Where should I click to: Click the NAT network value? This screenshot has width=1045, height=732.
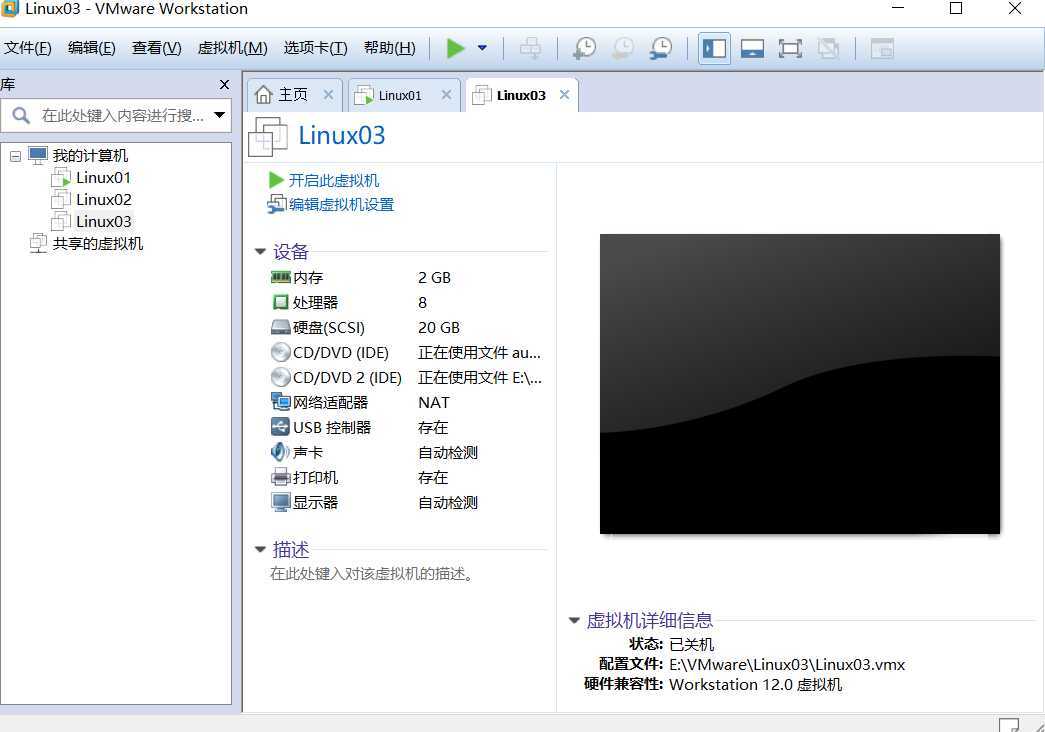click(x=433, y=403)
